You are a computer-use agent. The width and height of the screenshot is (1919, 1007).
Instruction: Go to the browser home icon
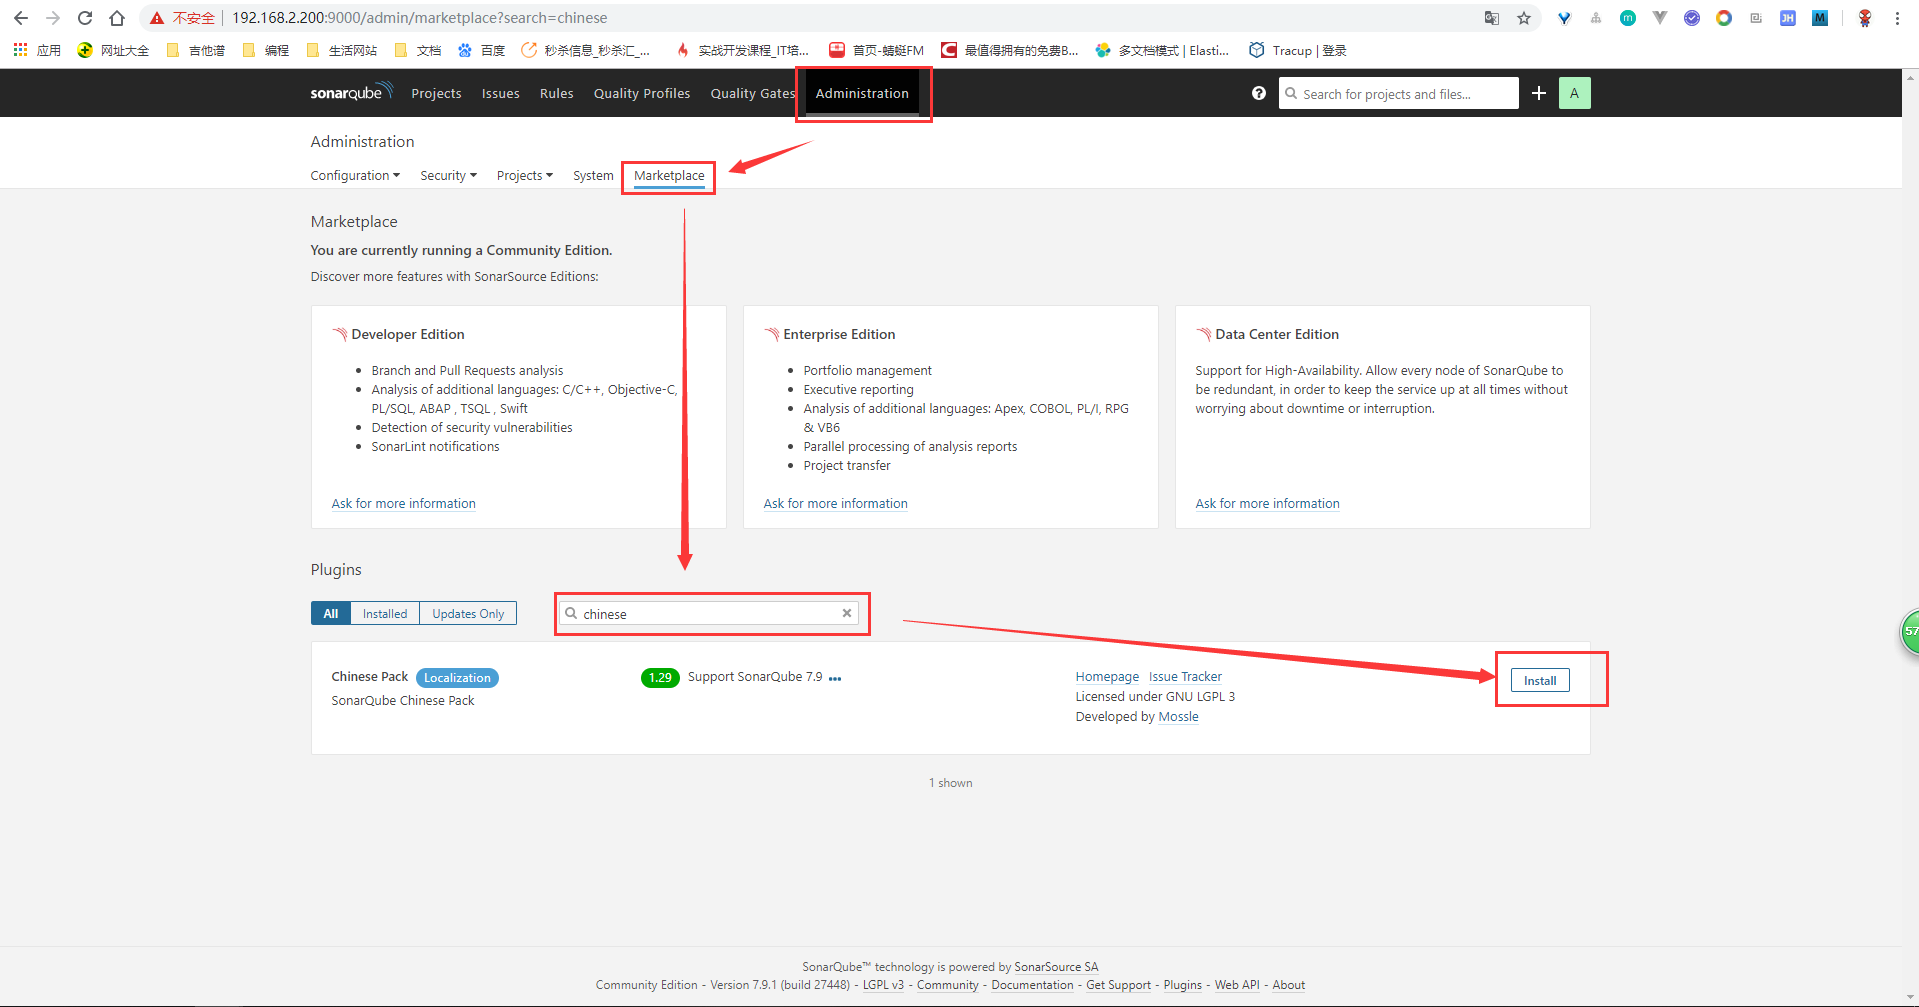click(117, 18)
